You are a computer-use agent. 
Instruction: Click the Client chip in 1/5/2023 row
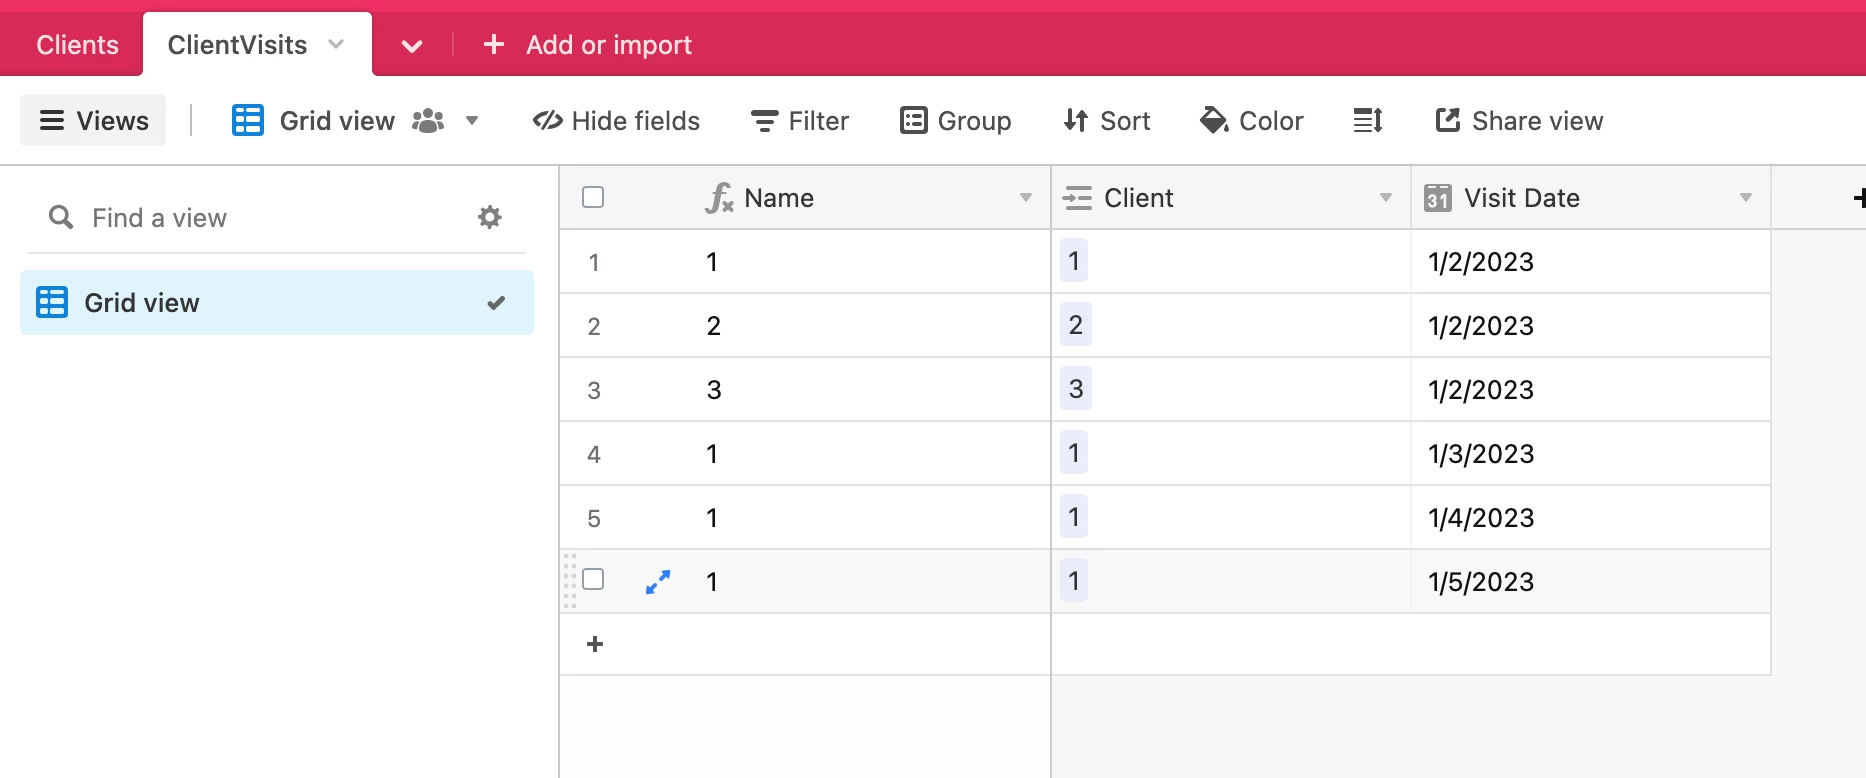pos(1074,581)
